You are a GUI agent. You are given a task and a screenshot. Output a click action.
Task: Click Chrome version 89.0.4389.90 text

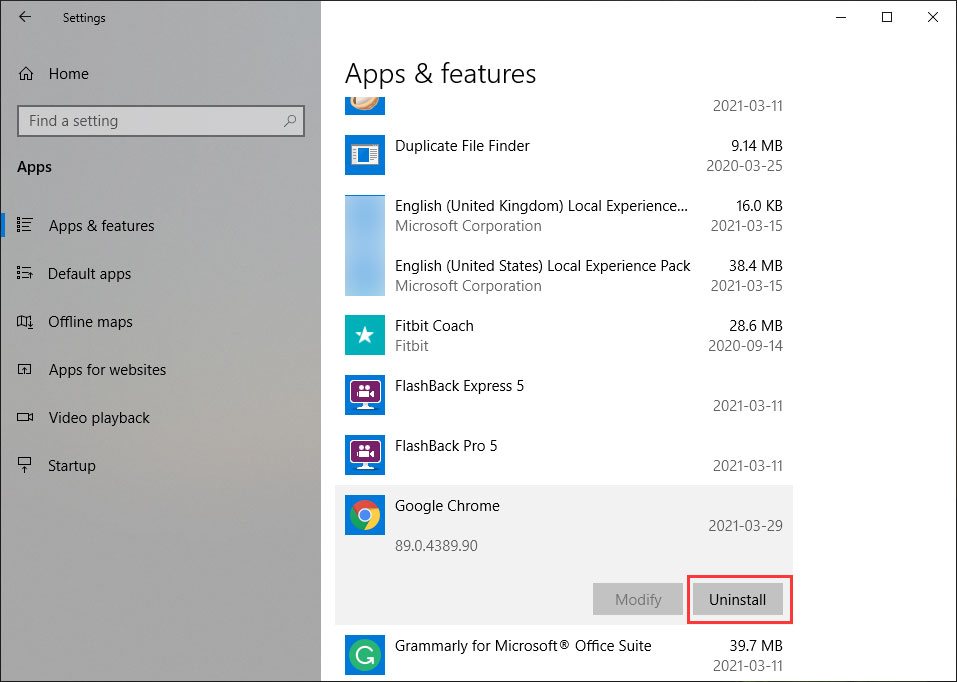tap(436, 546)
